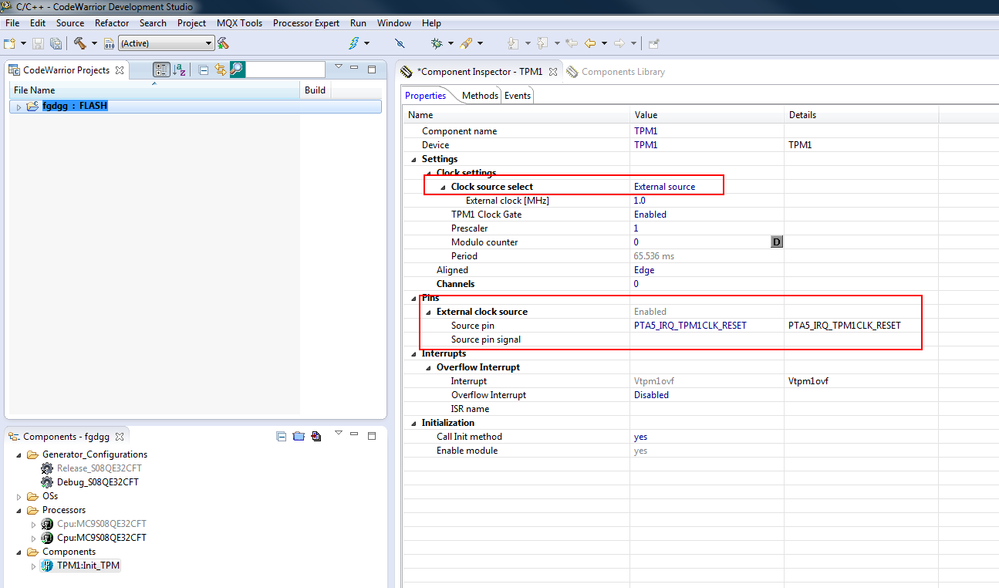
Task: Click the Save All toolbar icon
Action: [56, 43]
